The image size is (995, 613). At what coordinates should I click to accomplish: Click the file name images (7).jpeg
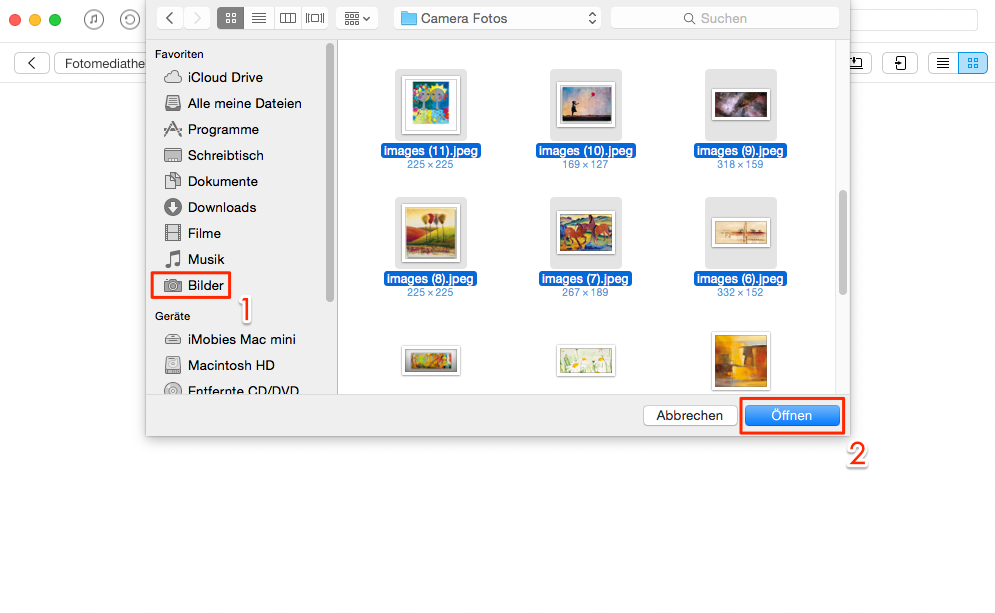(x=586, y=279)
